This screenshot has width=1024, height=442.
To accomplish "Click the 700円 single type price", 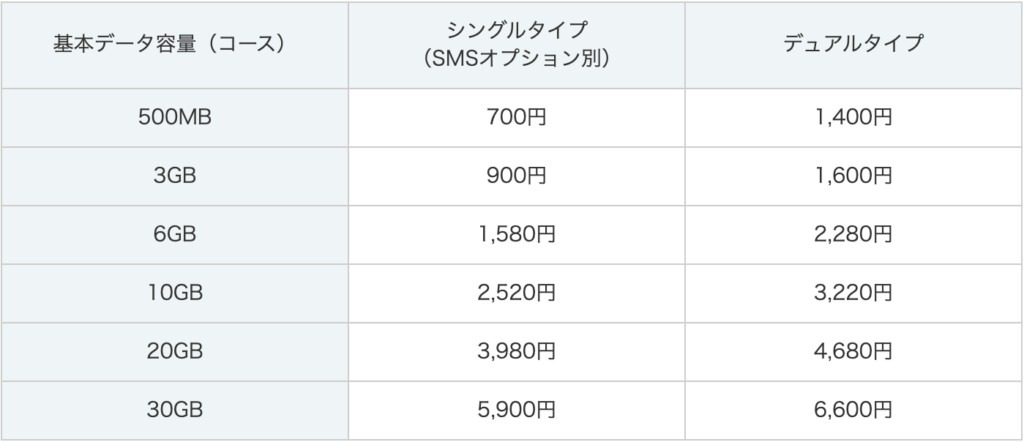I will point(516,118).
